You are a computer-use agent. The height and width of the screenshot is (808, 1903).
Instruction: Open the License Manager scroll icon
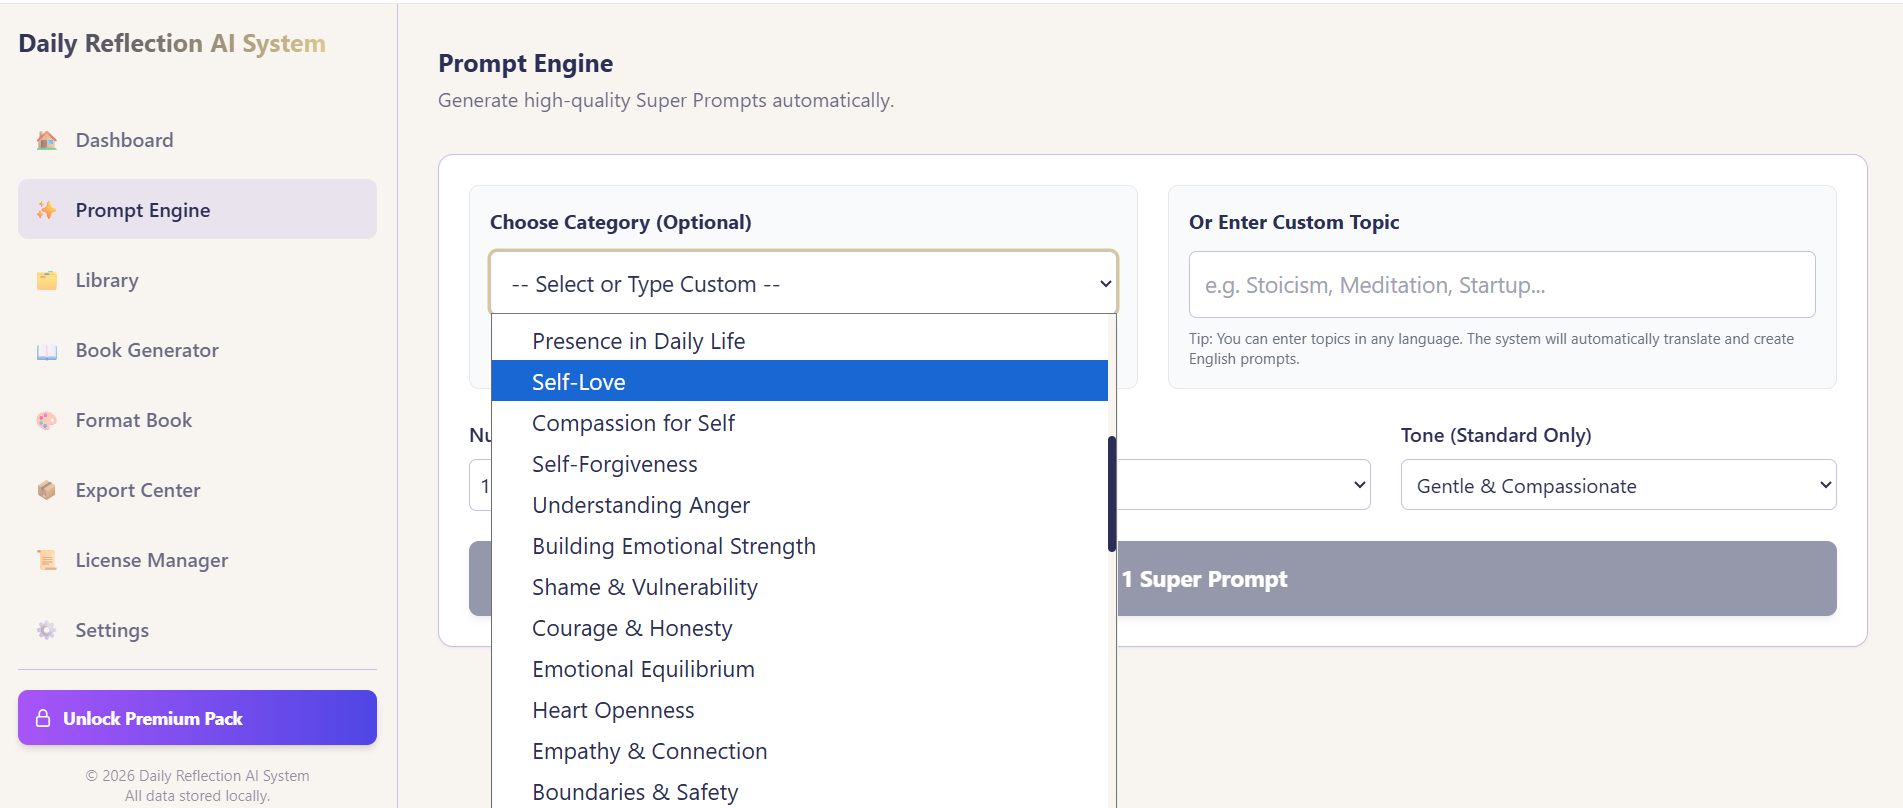(x=46, y=560)
